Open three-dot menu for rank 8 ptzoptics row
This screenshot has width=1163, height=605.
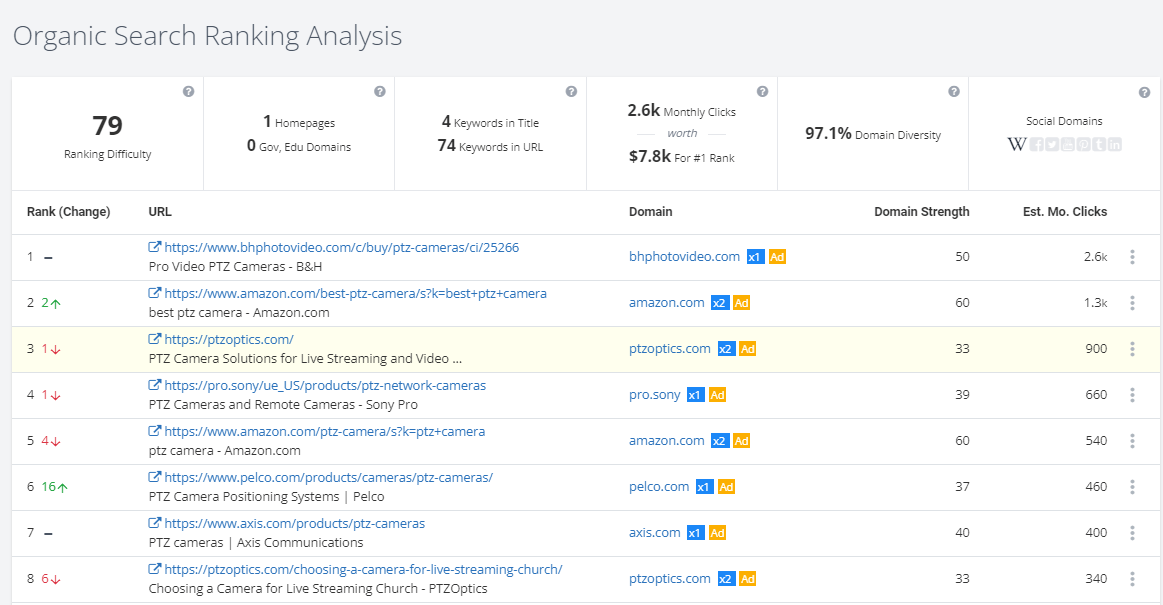pos(1132,578)
